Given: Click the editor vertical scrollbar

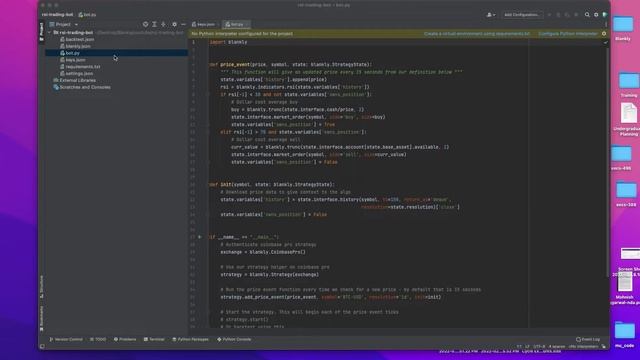Looking at the screenshot, I should [x=607, y=163].
